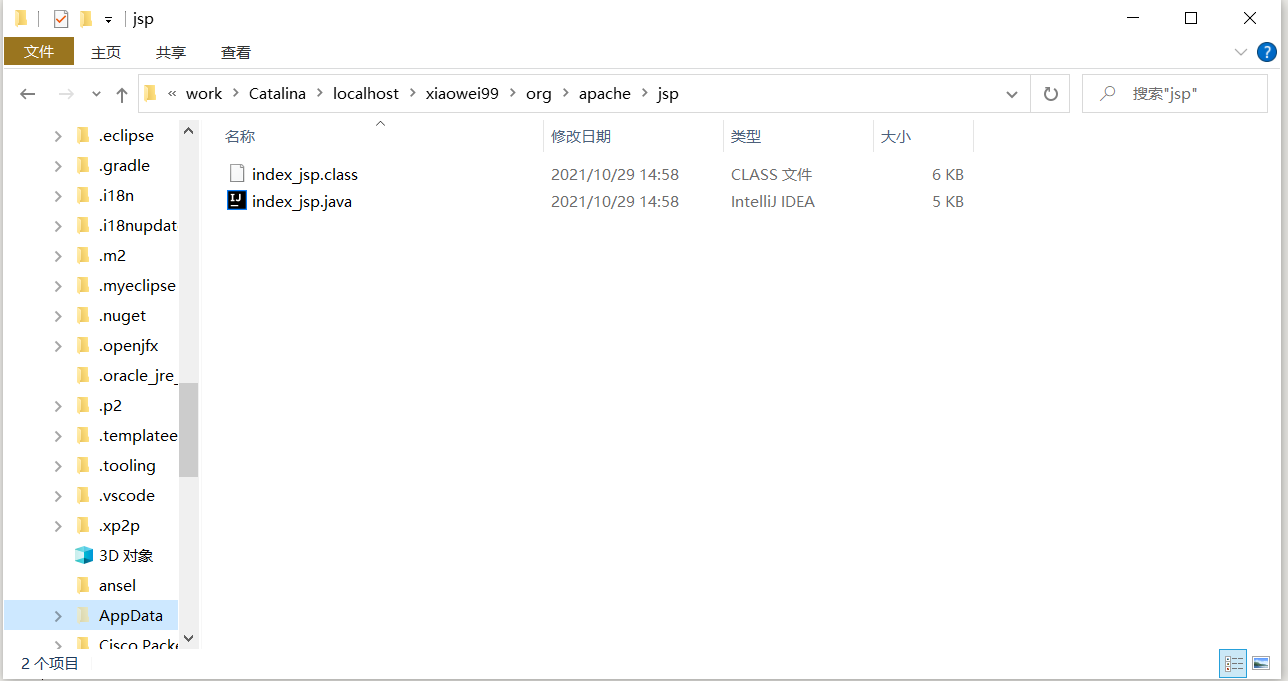
Task: Click the 6 KB size cell
Action: coord(948,174)
